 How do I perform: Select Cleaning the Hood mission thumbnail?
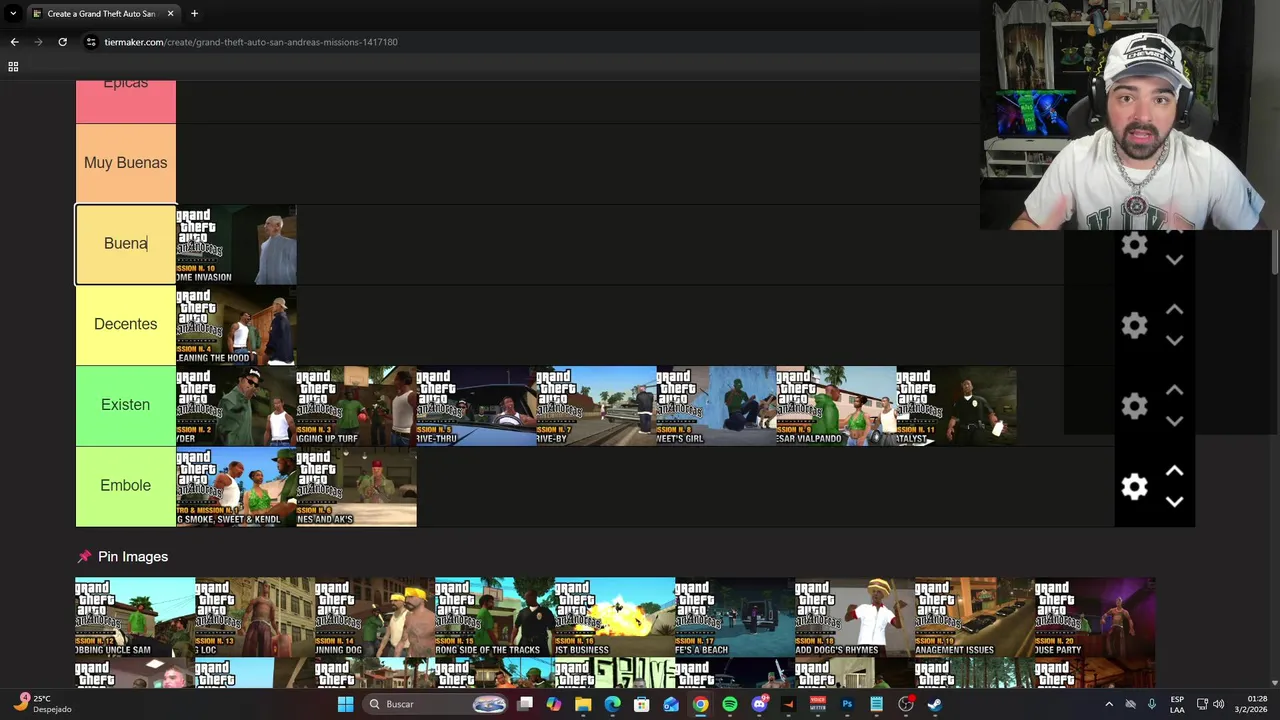click(236, 325)
